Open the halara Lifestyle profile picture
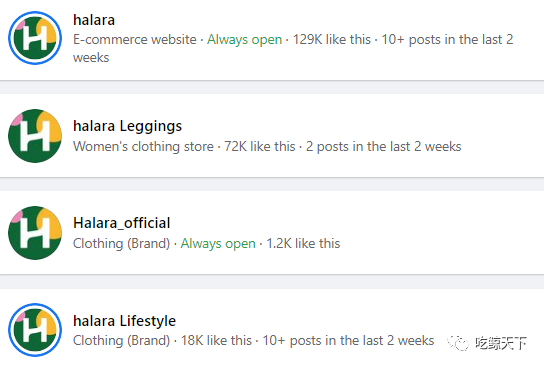This screenshot has height=367, width=544. (35, 330)
